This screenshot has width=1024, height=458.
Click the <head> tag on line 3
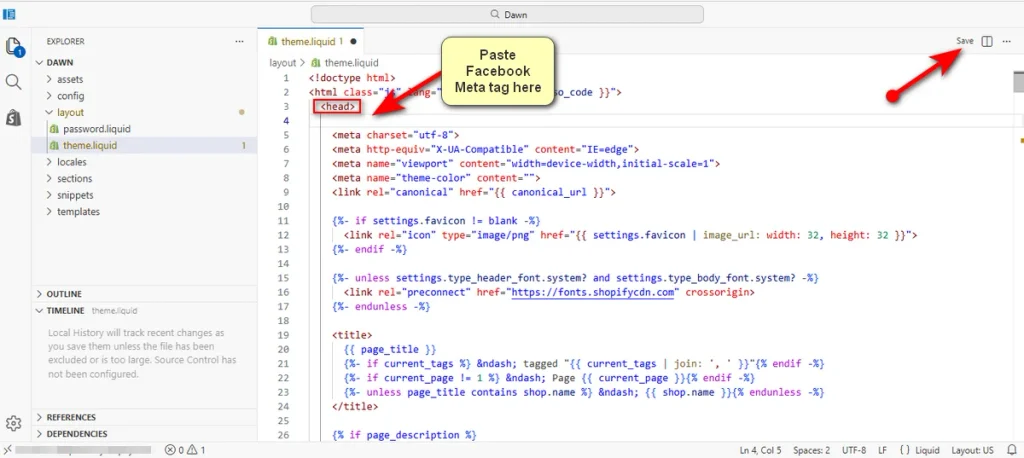tap(338, 106)
